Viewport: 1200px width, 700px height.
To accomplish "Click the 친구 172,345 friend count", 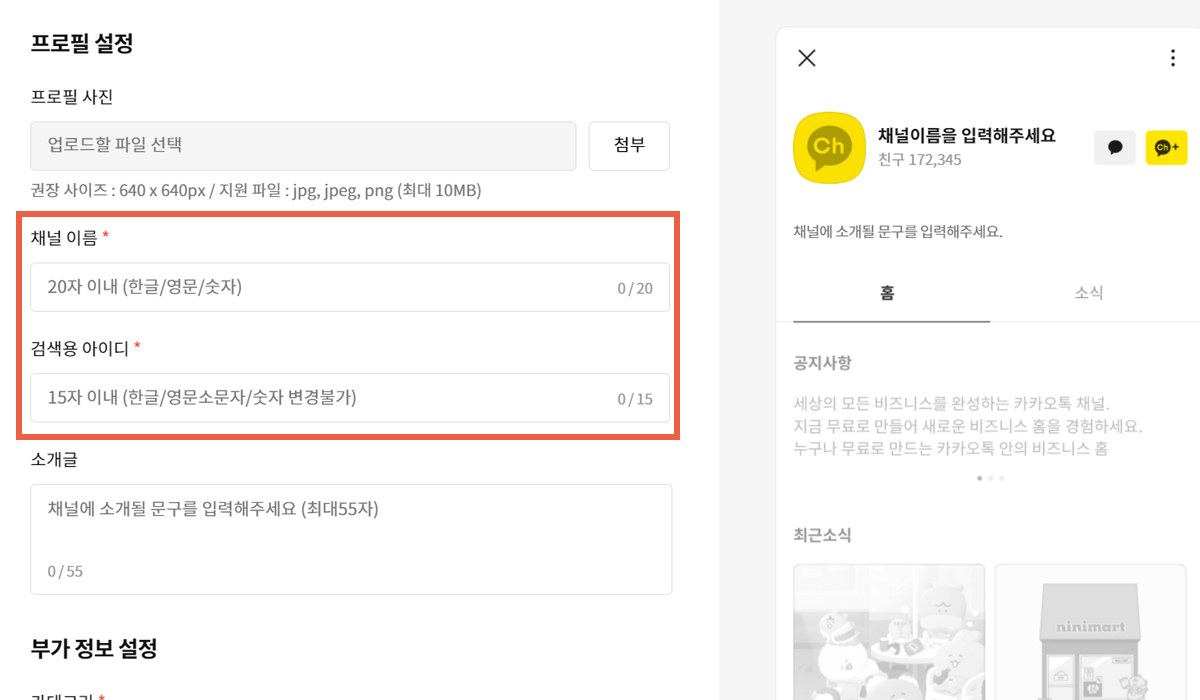I will (x=920, y=160).
